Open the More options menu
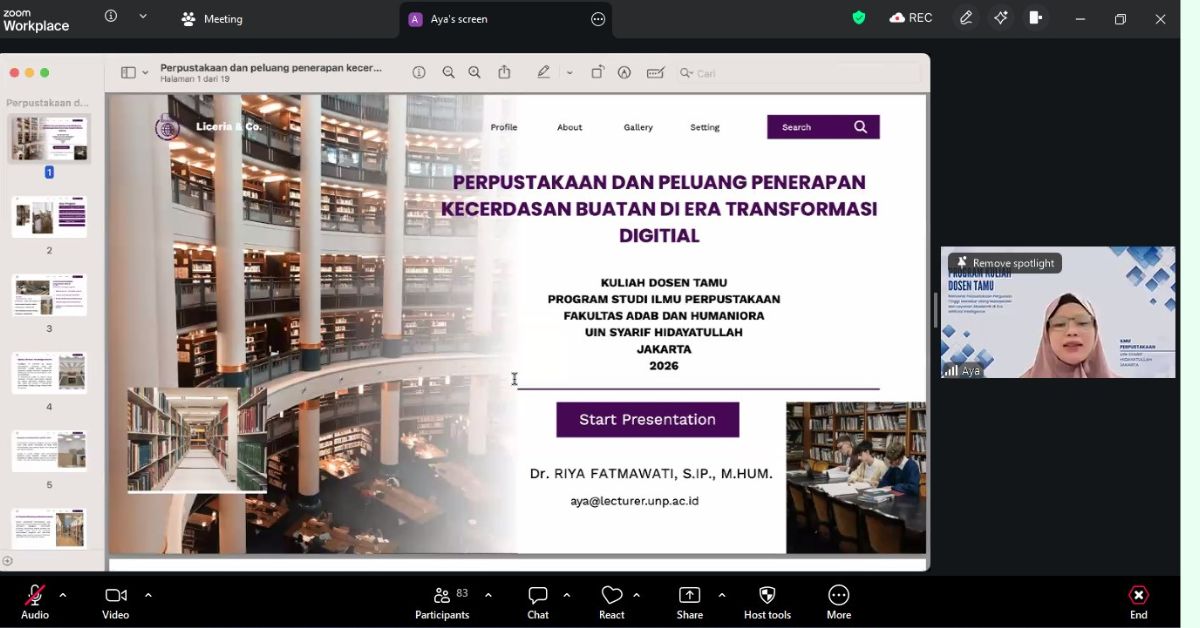The image size is (1200, 628). [839, 602]
